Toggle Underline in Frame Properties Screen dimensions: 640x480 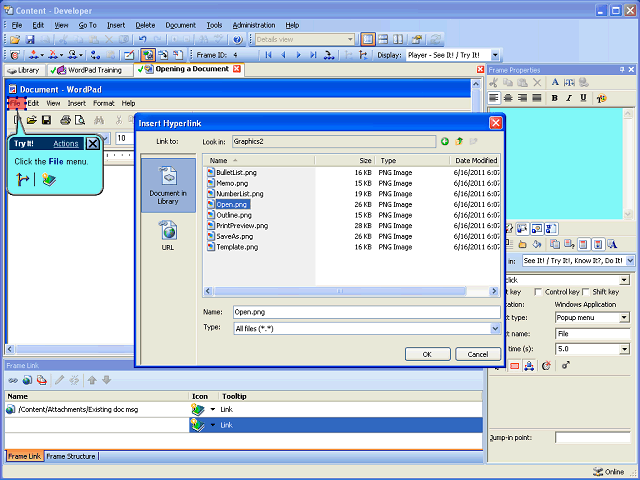click(x=583, y=98)
